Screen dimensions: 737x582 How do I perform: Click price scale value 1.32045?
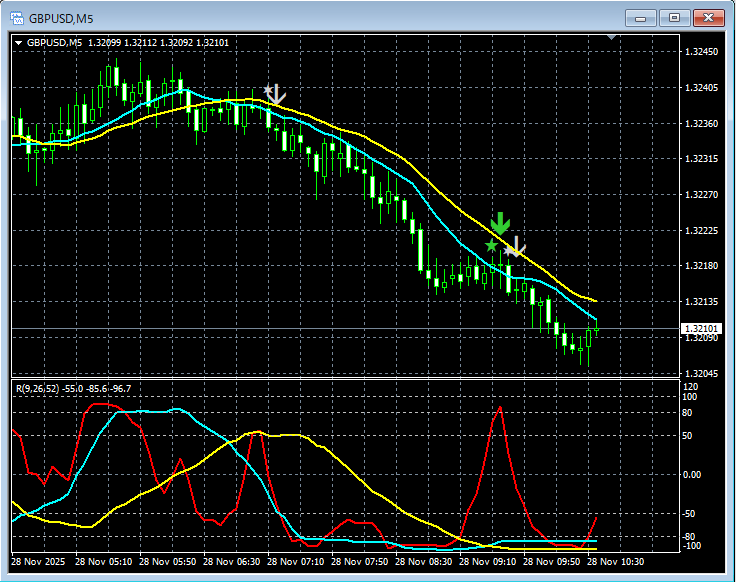(x=702, y=374)
